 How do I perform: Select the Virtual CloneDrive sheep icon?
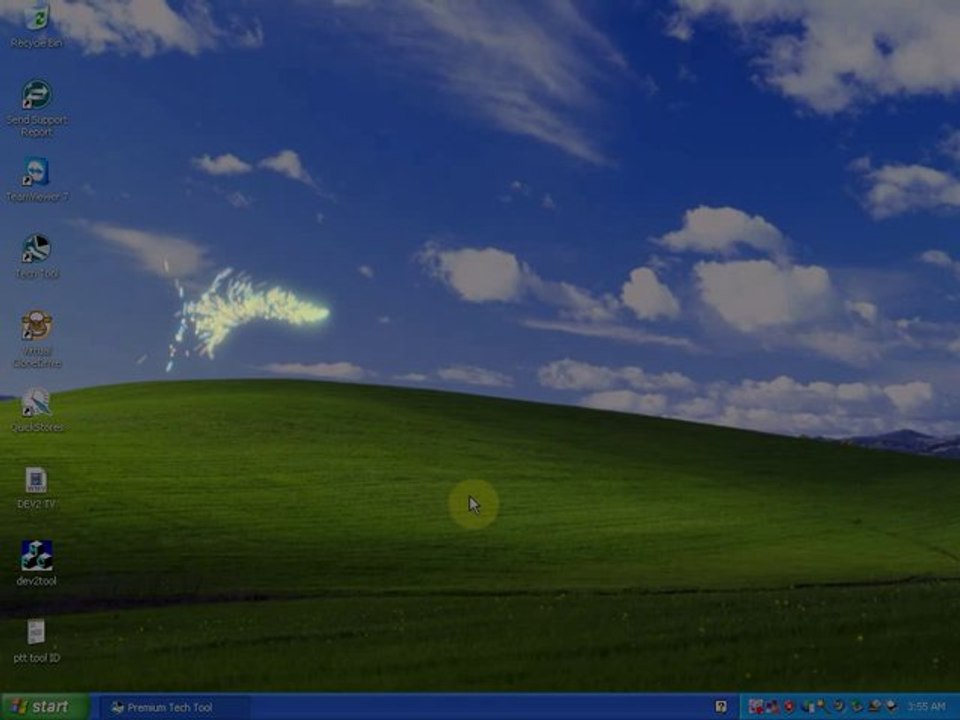(x=36, y=326)
